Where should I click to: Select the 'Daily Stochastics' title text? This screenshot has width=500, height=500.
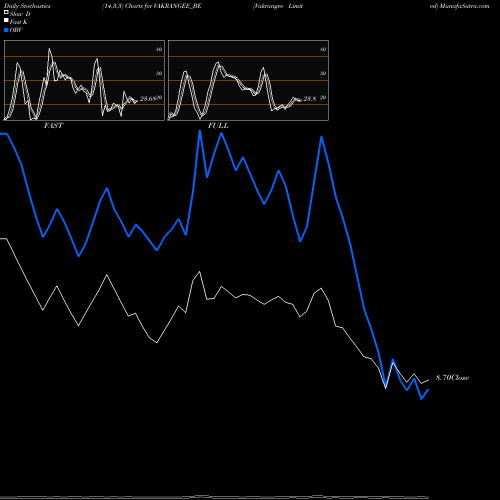[x=27, y=6]
